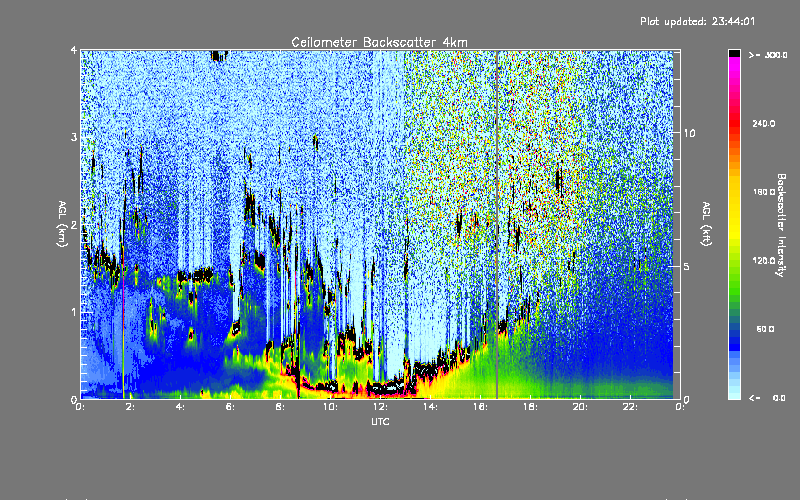Select the "3" km tick on left axis
The width and height of the screenshot is (800, 500).
tap(74, 137)
